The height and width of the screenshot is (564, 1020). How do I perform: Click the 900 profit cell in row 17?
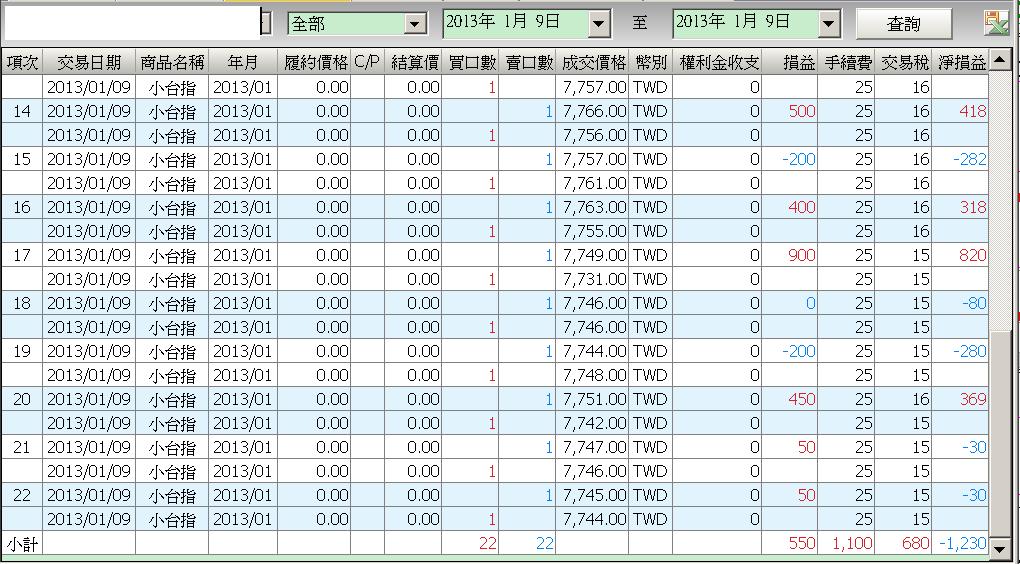tap(790, 255)
